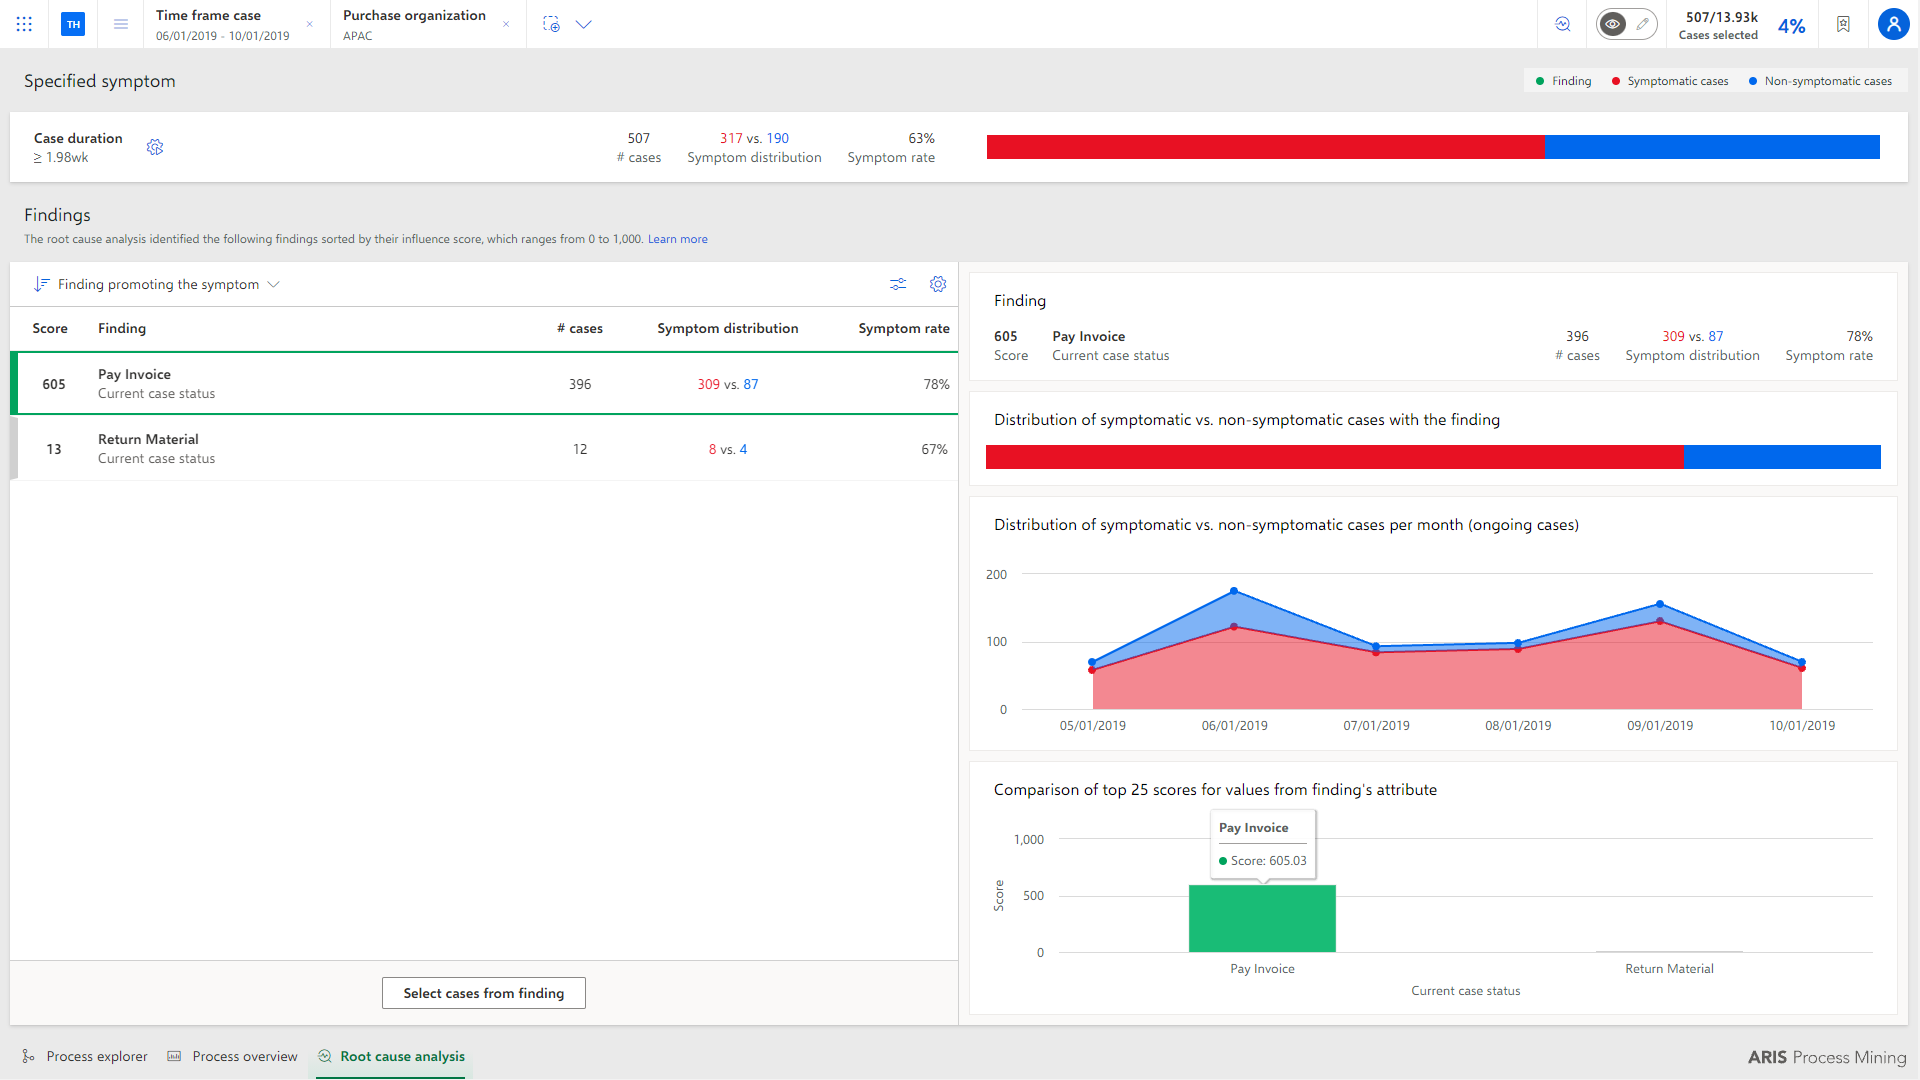Click the blue non-symptomatic portion of symptom bar
Screen dimensions: 1920x1080
(1712, 147)
